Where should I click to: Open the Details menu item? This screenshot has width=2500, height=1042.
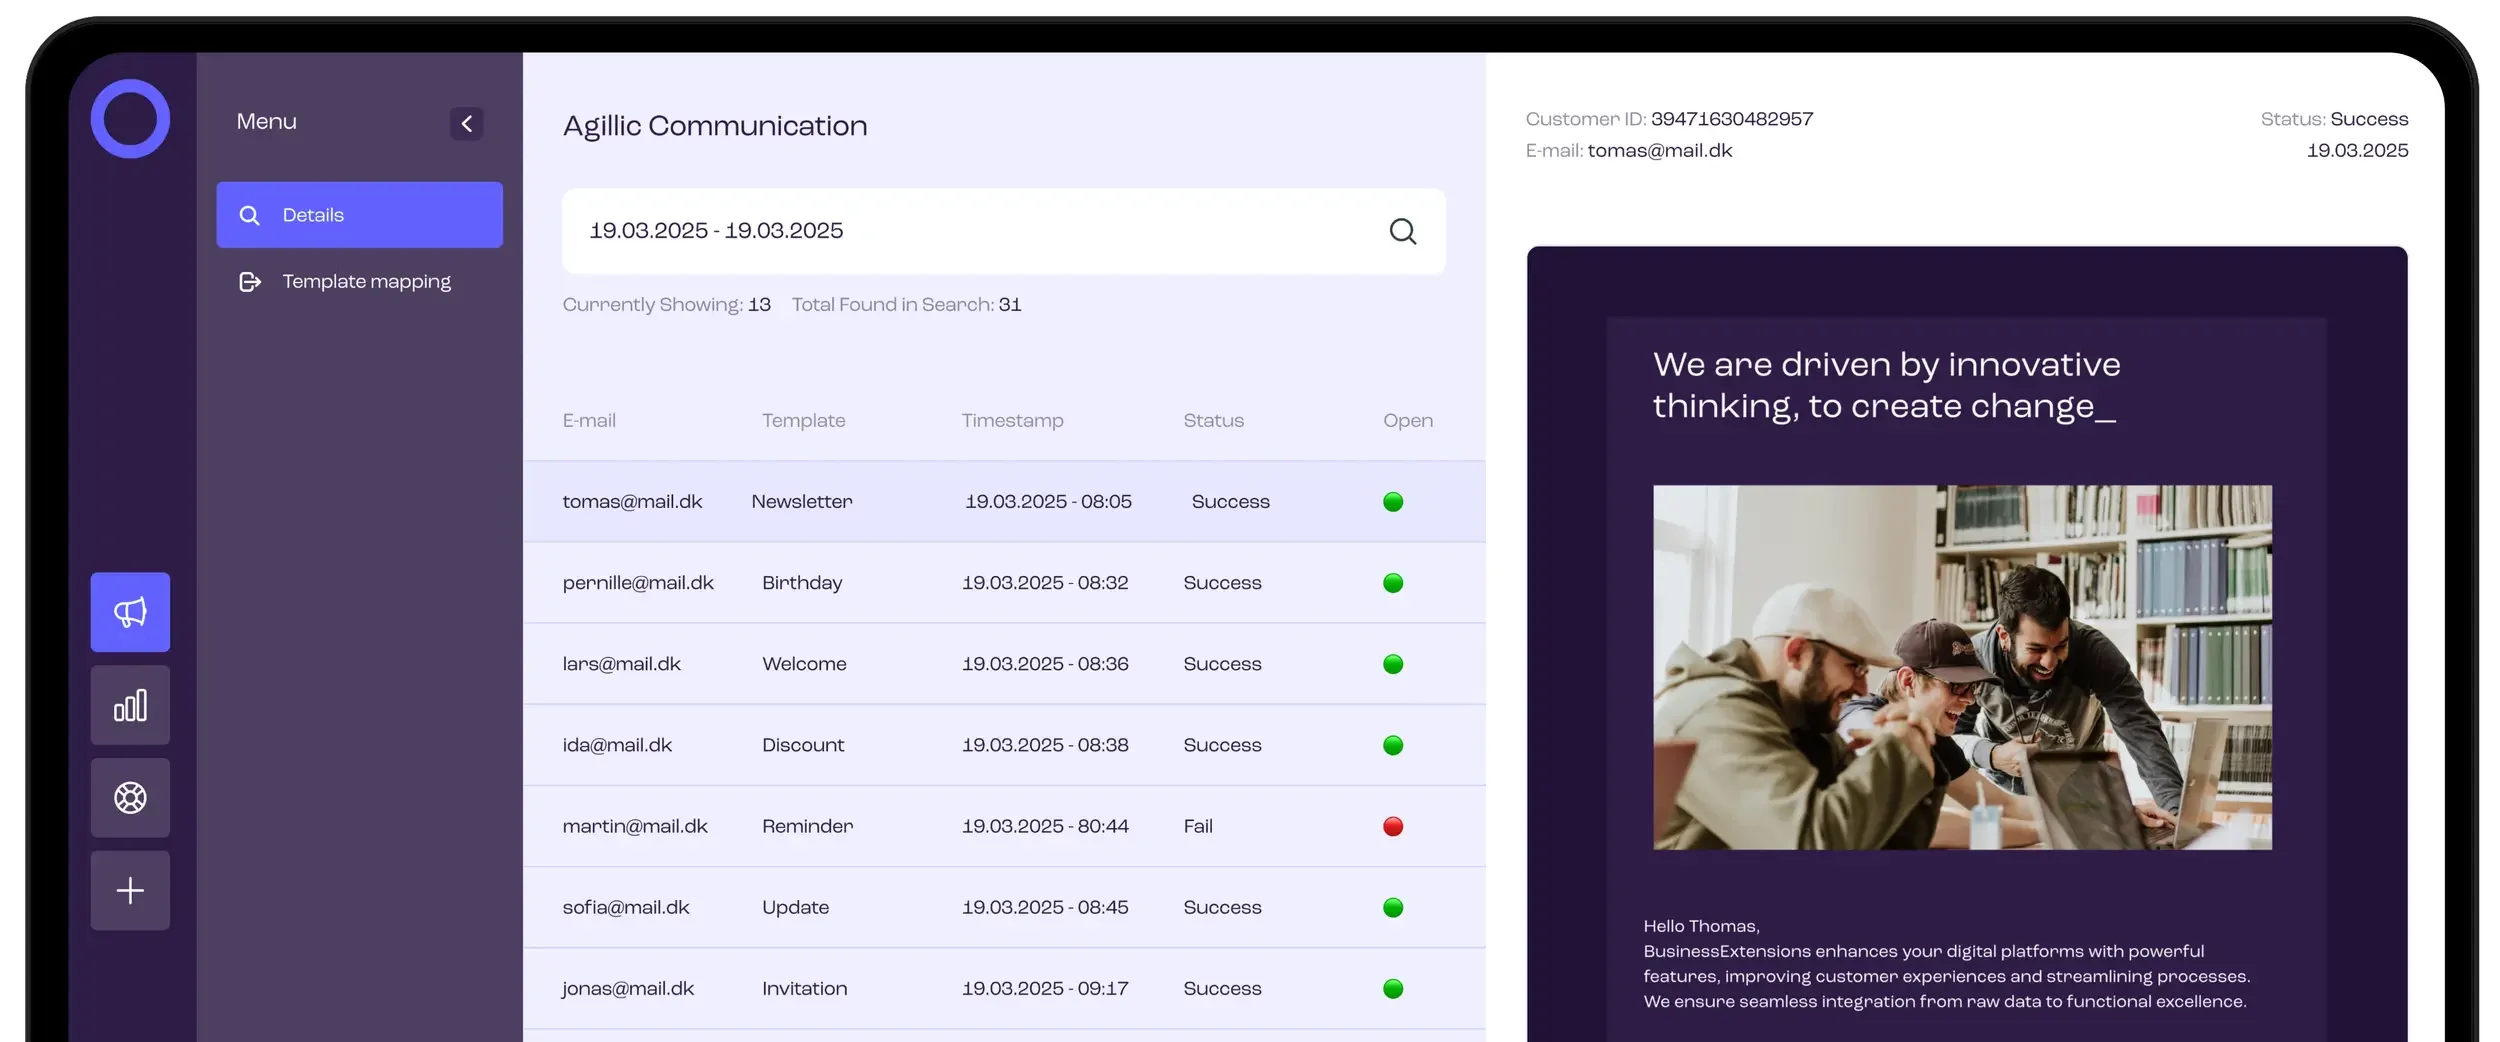[x=359, y=215]
